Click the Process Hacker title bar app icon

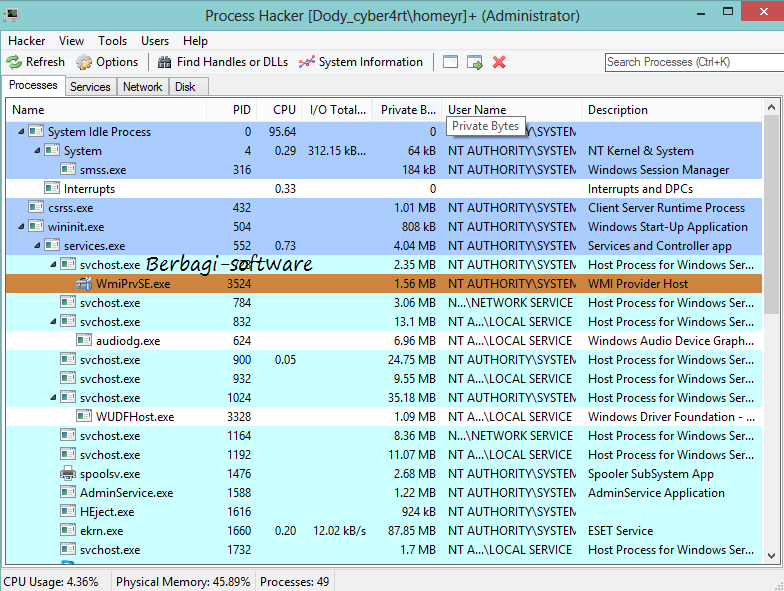click(x=10, y=14)
